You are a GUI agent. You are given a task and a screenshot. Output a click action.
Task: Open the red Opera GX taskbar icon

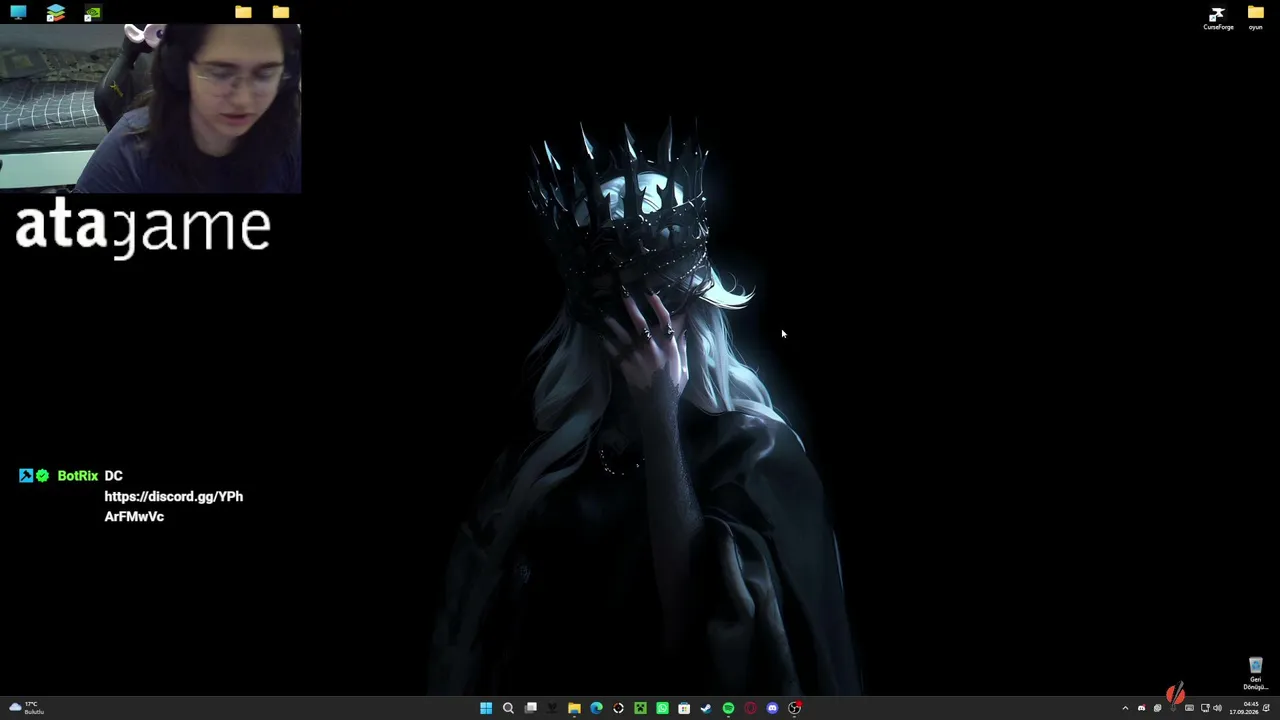click(x=750, y=708)
